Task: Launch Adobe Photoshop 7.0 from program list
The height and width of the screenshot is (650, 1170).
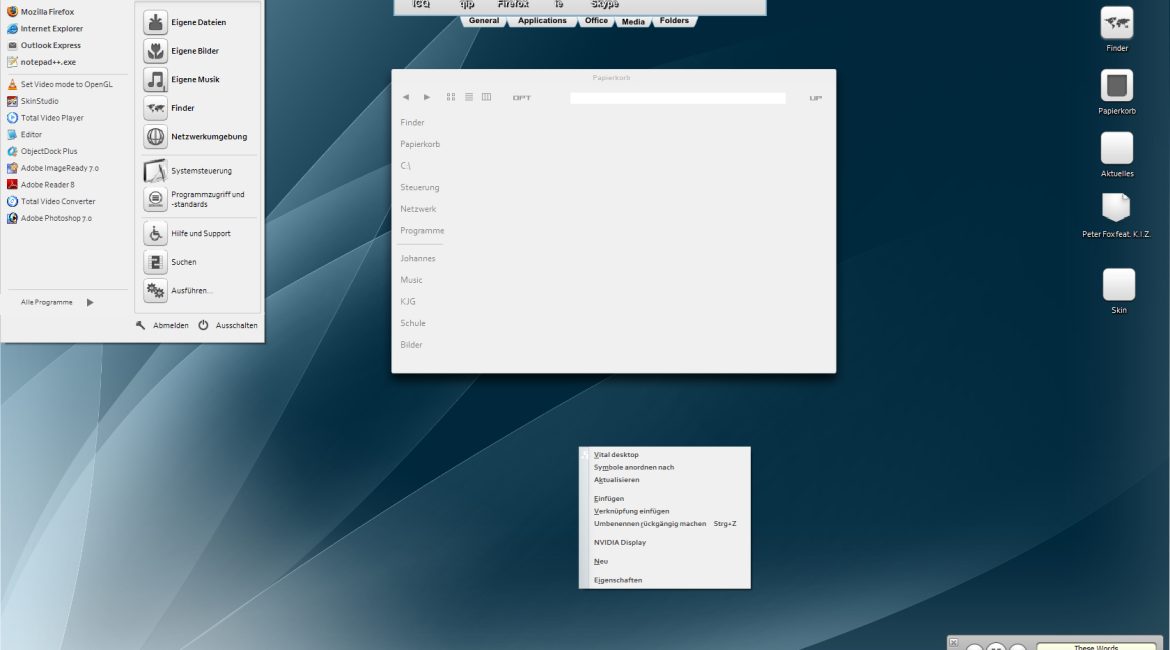Action: pyautogui.click(x=56, y=218)
